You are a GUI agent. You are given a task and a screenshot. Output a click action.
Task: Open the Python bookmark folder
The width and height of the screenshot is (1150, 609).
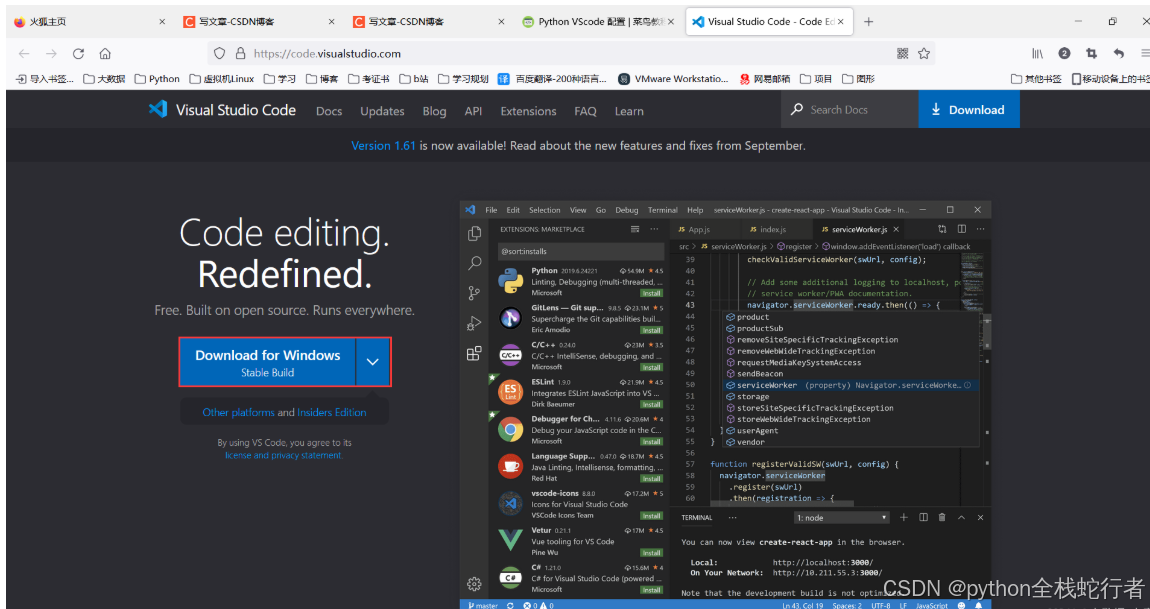coord(157,79)
